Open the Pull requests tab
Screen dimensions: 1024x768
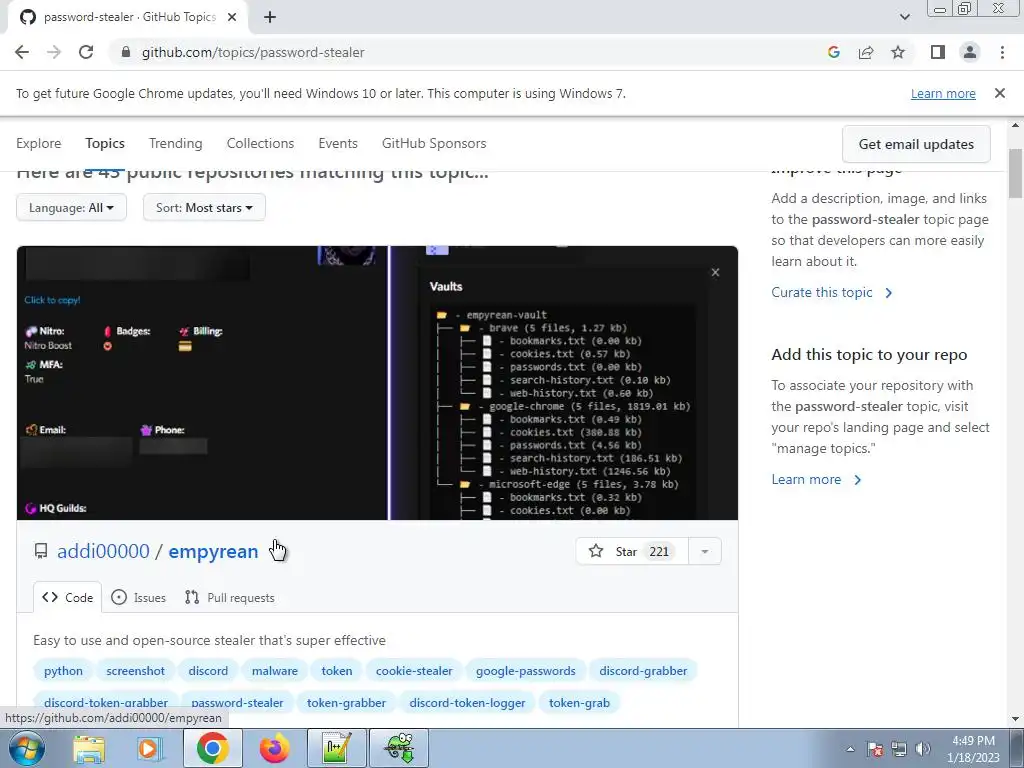tap(230, 598)
